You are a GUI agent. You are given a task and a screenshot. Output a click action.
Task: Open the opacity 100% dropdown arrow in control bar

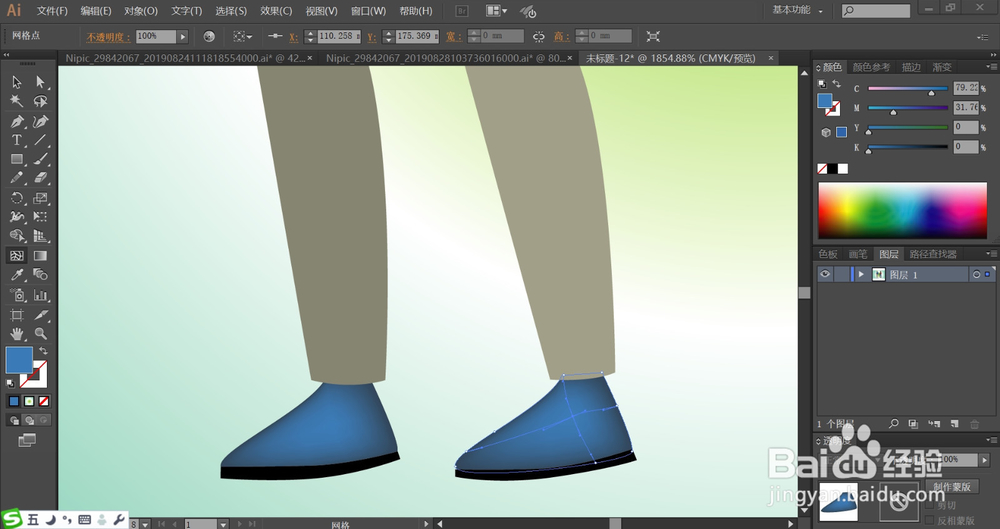pyautogui.click(x=183, y=36)
